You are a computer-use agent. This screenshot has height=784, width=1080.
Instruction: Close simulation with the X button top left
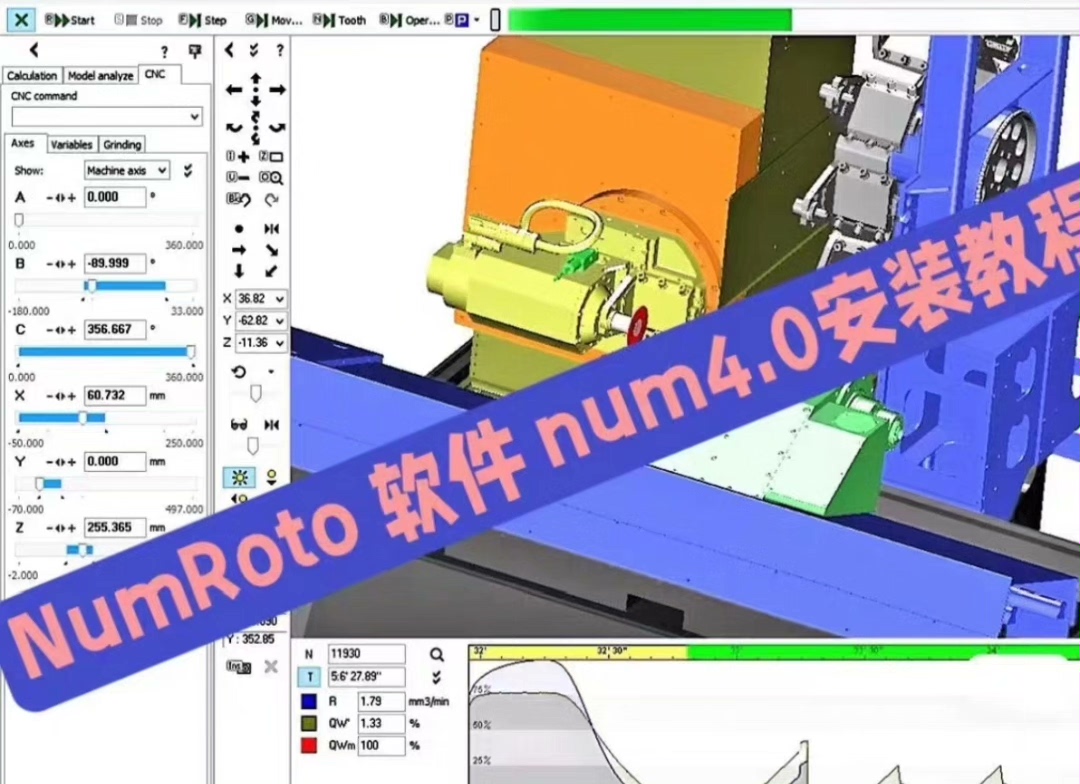pyautogui.click(x=21, y=19)
